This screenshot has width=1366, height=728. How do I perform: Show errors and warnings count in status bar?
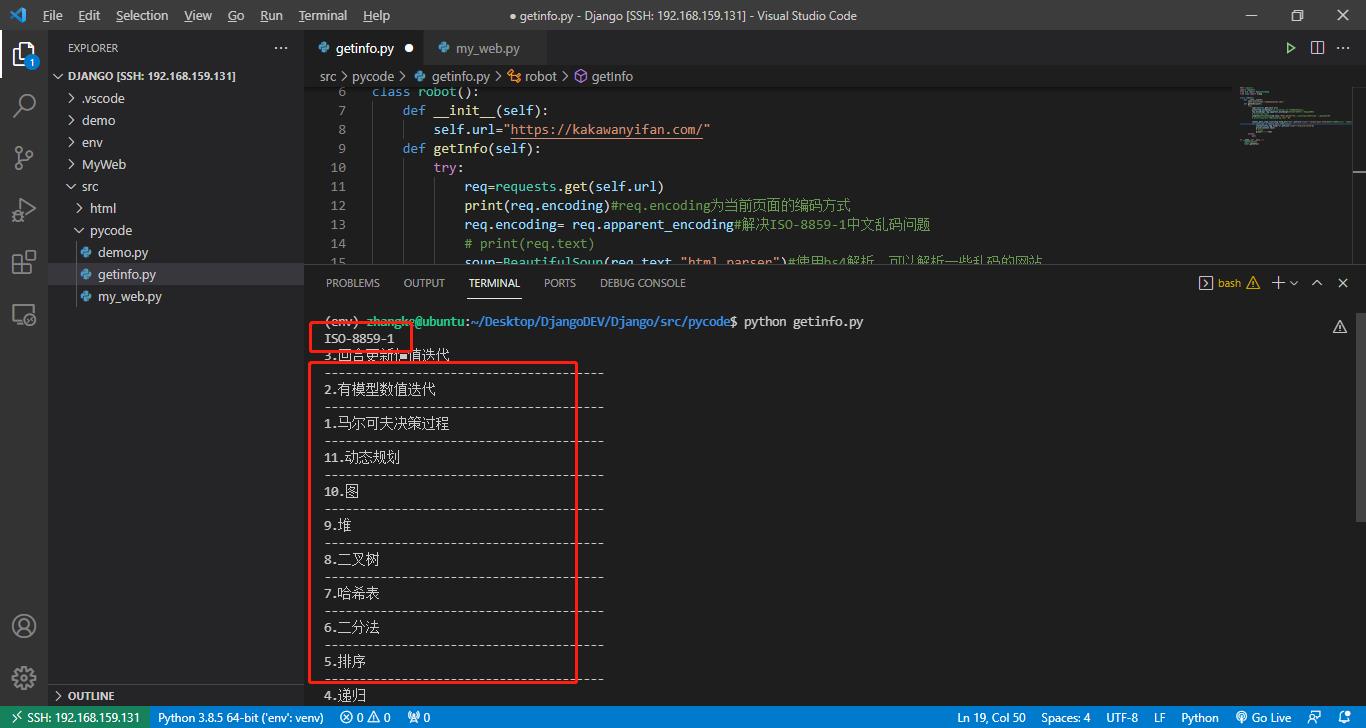tap(365, 717)
